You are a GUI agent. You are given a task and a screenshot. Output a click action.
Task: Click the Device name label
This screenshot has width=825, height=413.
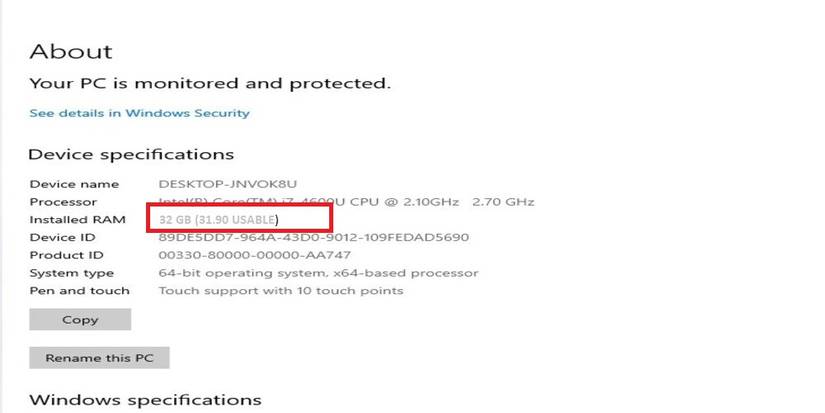pyautogui.click(x=74, y=184)
